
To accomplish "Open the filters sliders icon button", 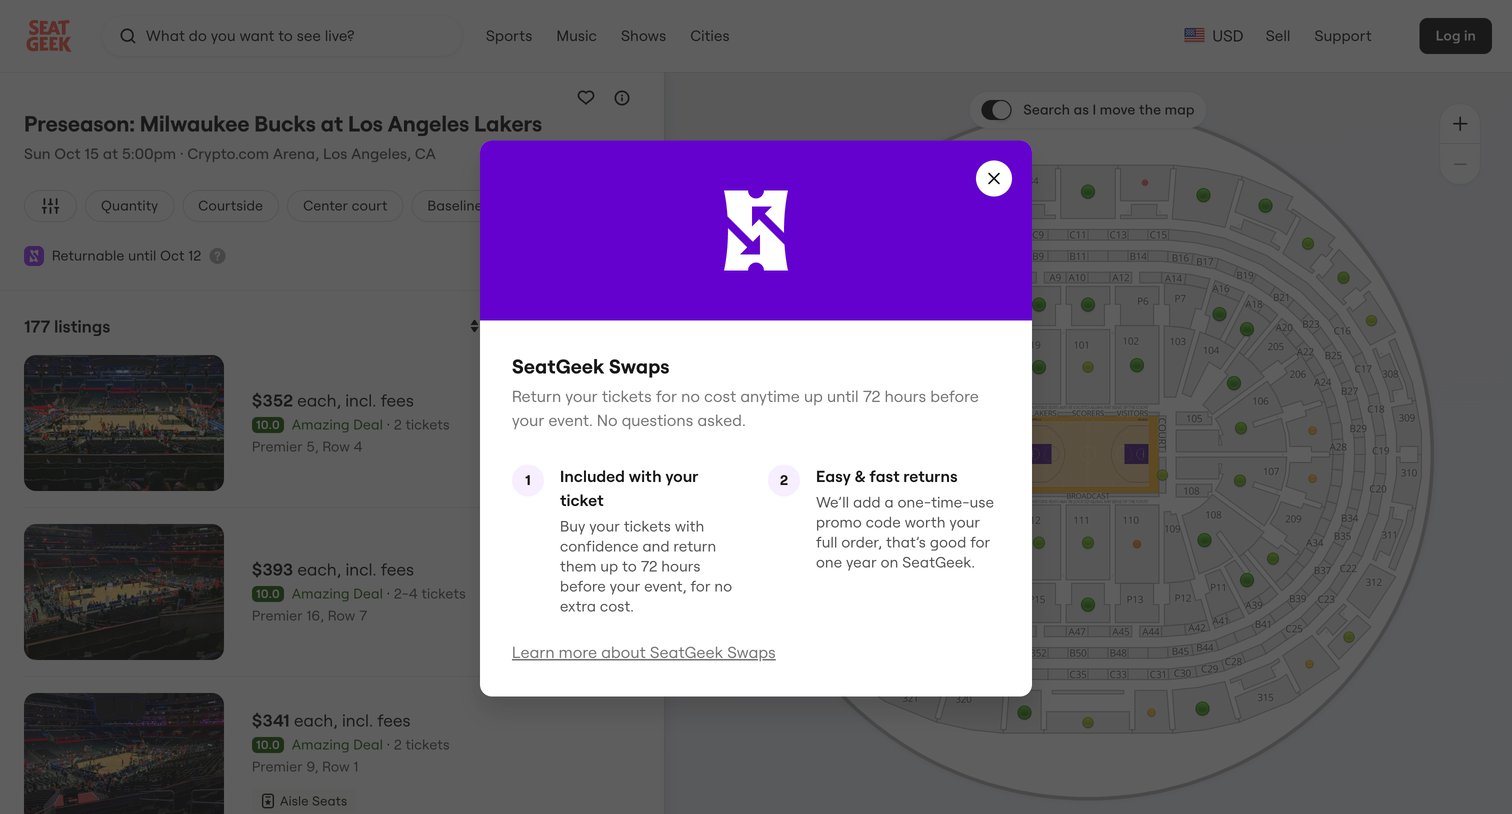I will [50, 206].
